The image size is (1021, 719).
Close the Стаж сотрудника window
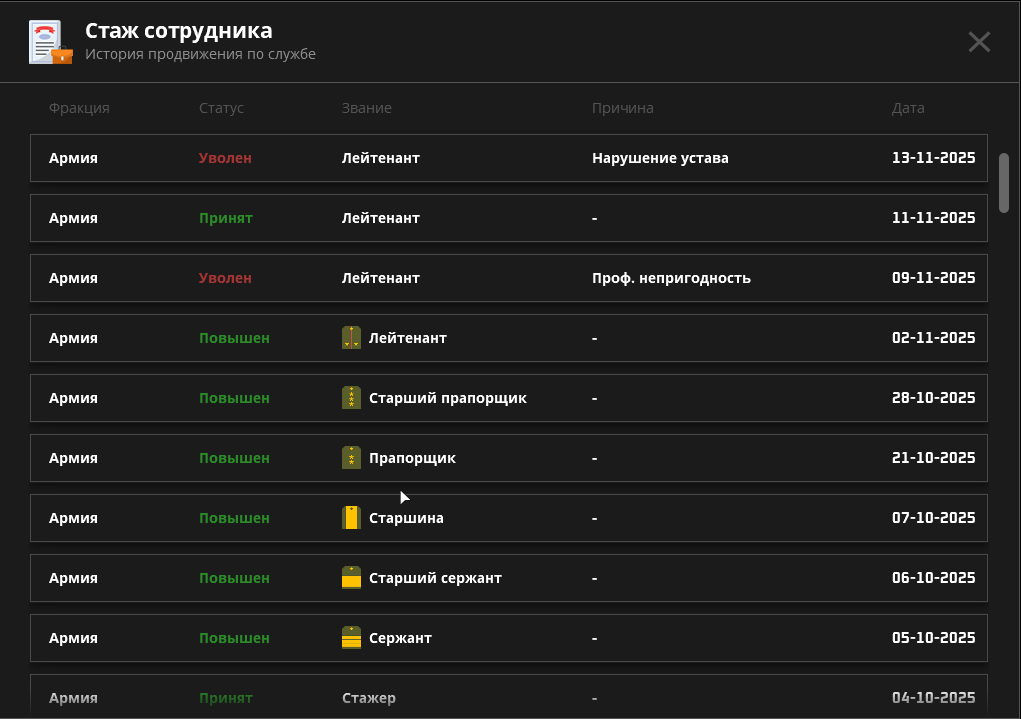pos(979,42)
